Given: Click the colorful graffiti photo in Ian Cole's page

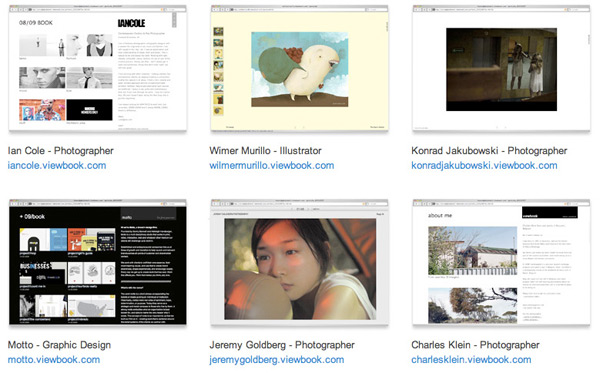Looking at the screenshot, I should click(x=42, y=110).
